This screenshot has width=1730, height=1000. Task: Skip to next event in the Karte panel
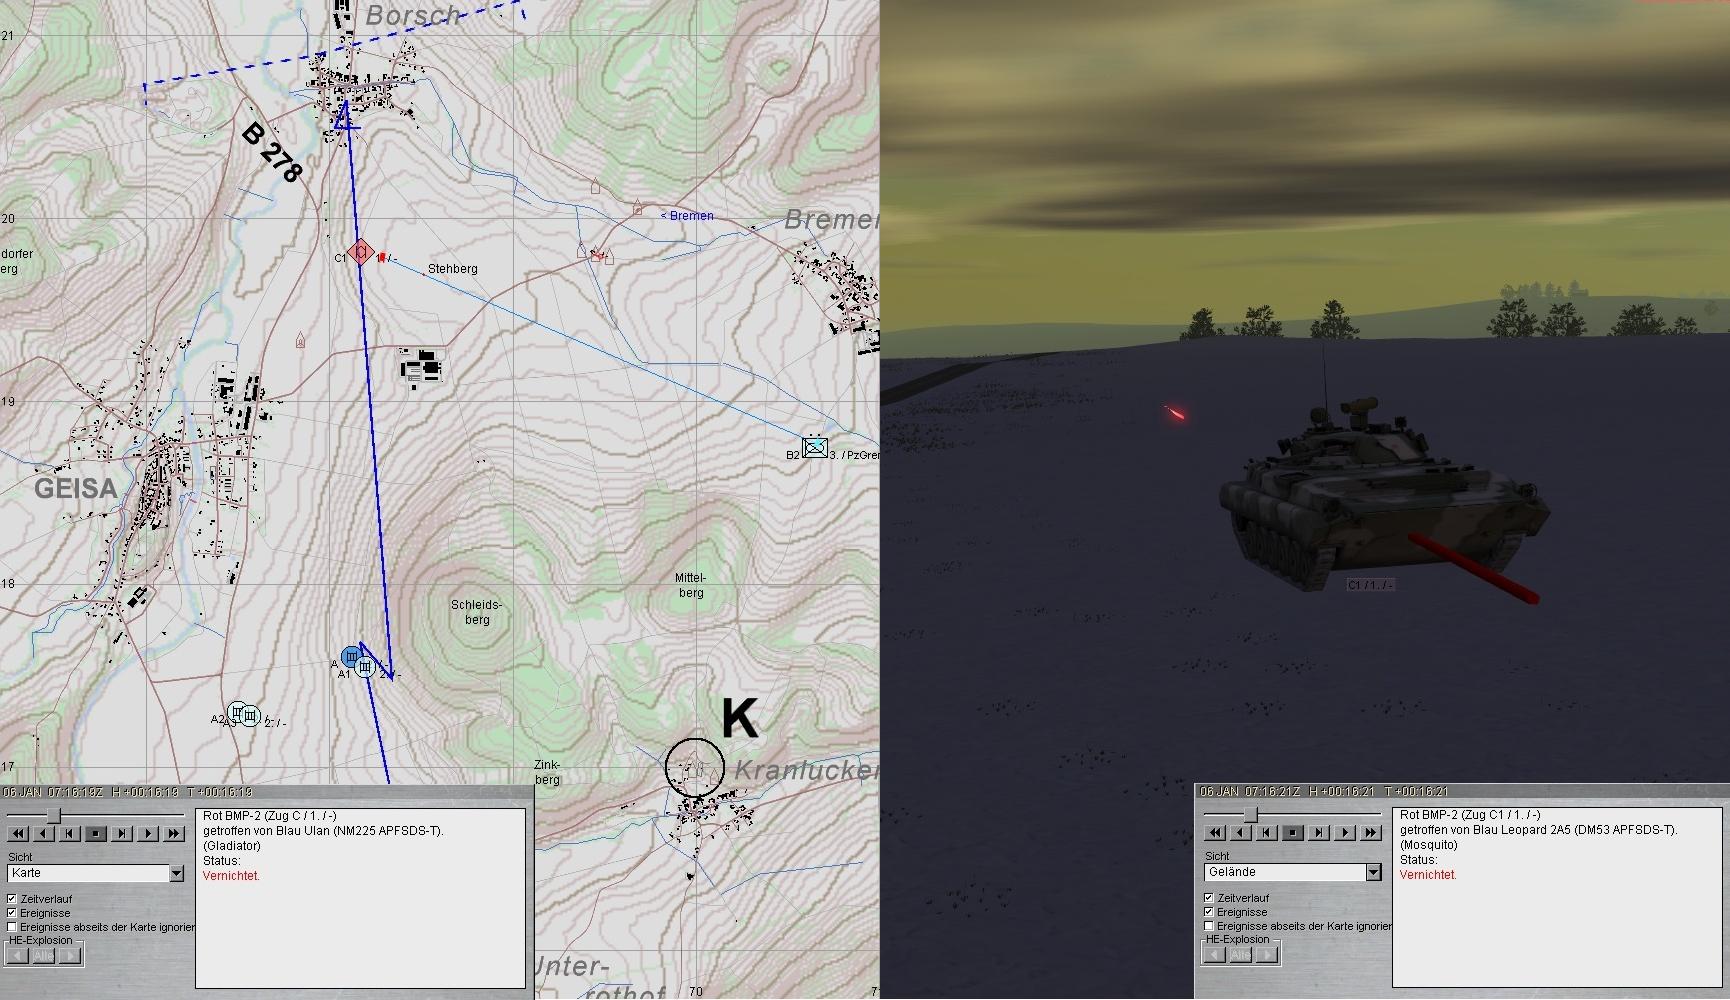(122, 833)
